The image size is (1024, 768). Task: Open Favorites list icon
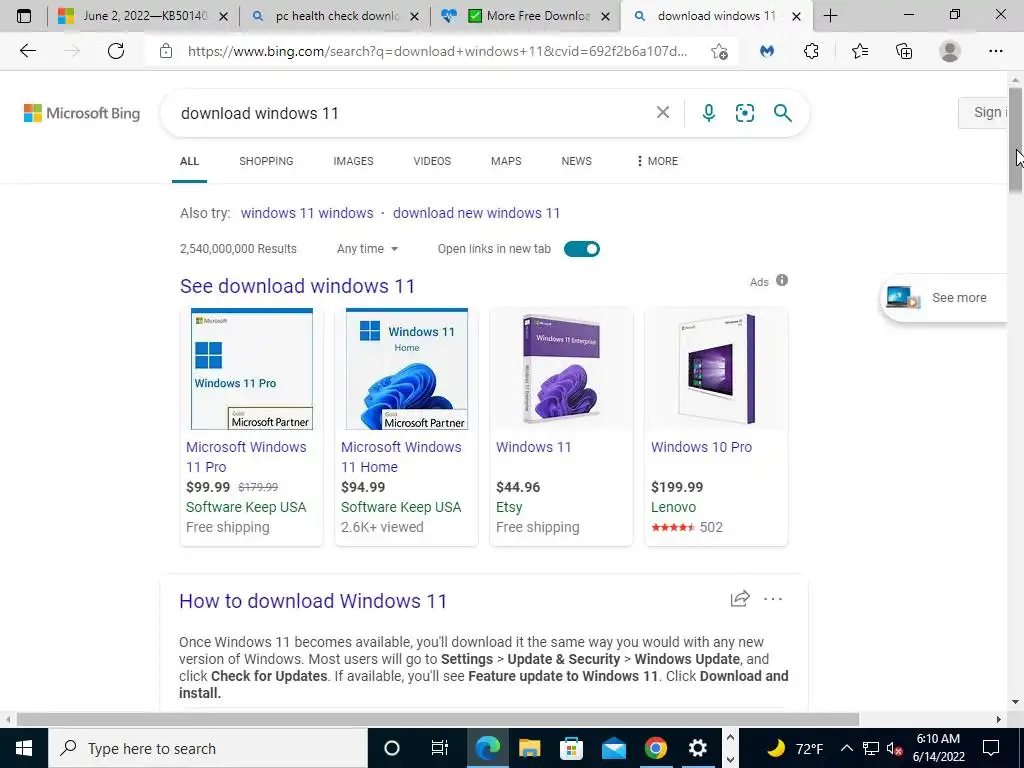[859, 51]
